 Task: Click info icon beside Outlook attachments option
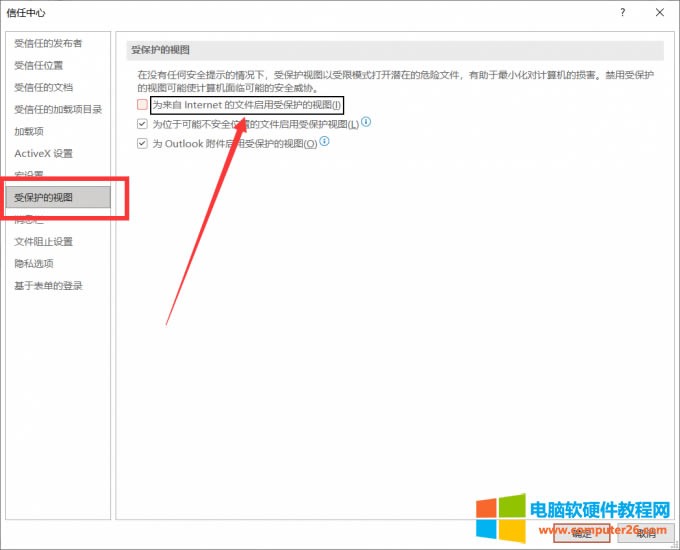click(324, 142)
